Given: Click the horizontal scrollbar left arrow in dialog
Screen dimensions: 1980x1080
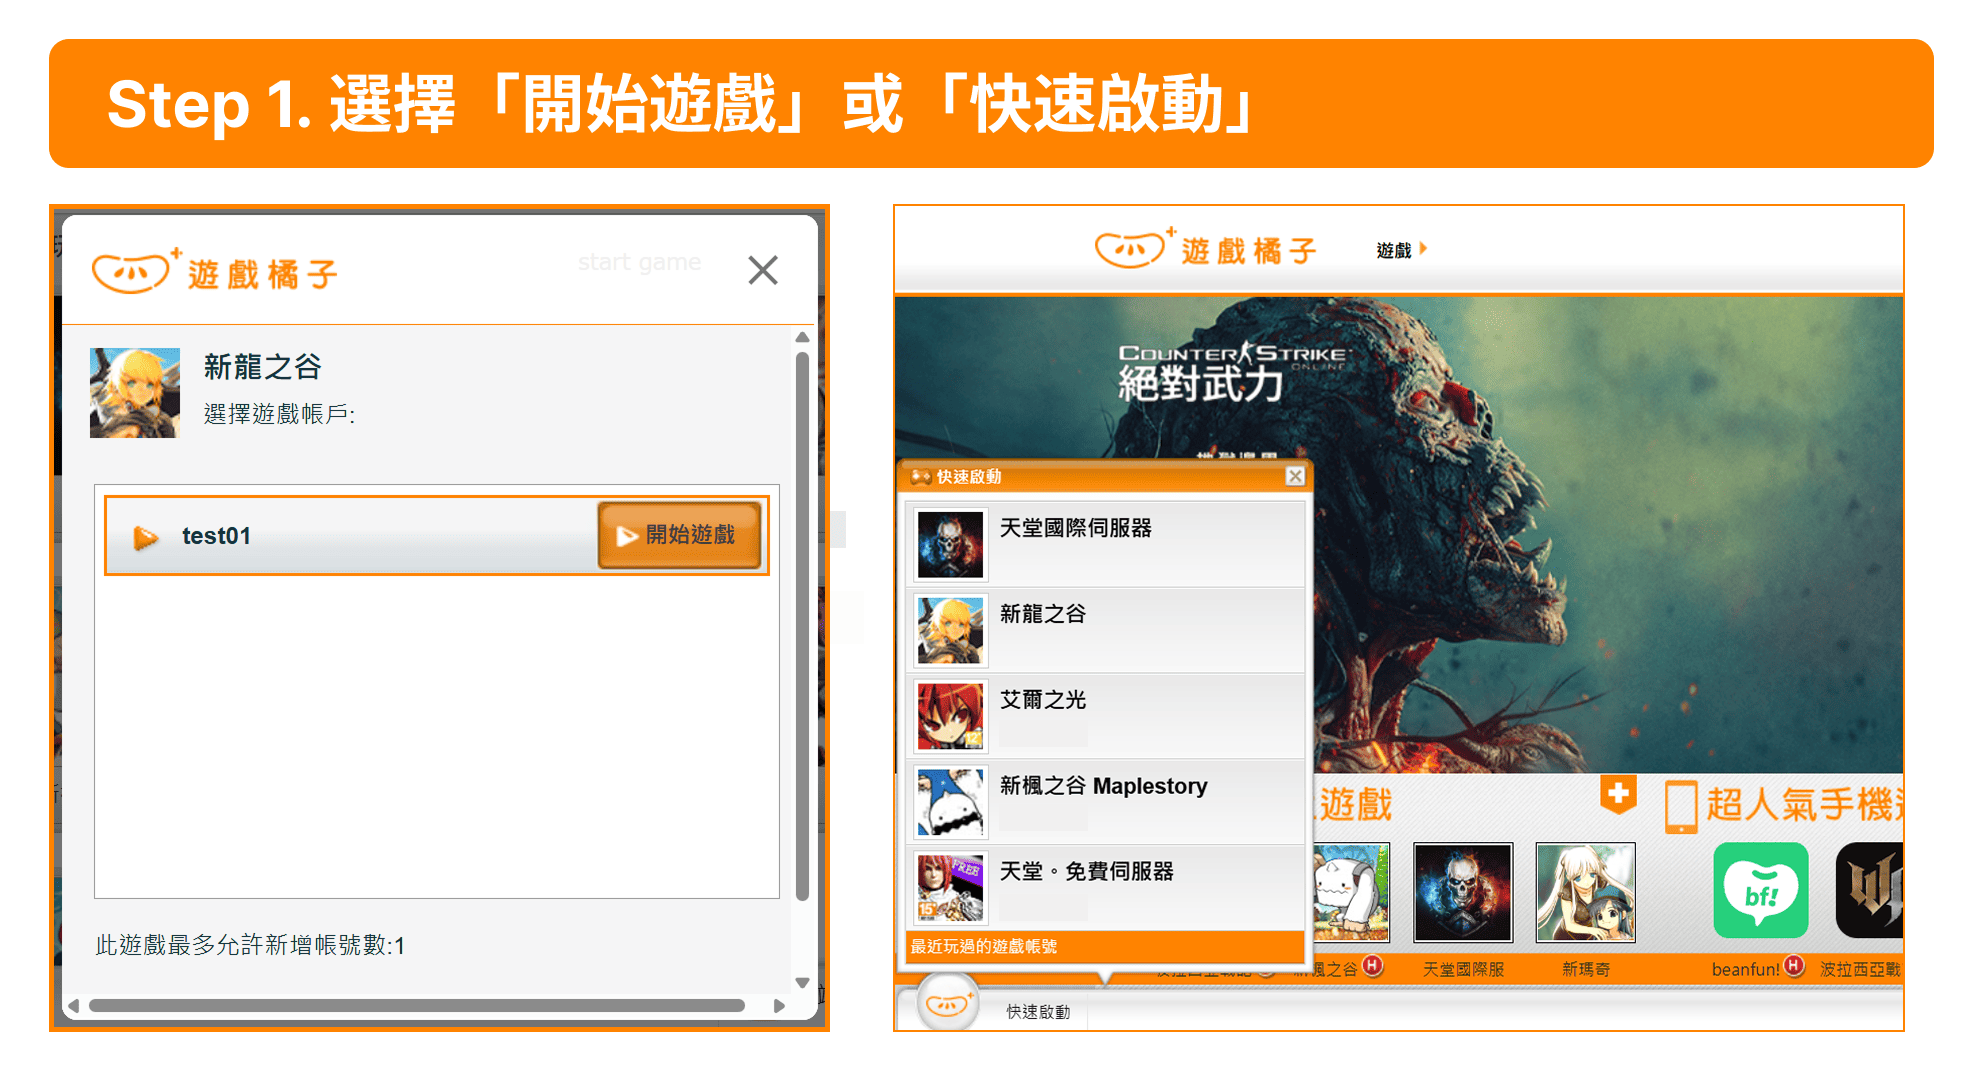Looking at the screenshot, I should point(73,1006).
